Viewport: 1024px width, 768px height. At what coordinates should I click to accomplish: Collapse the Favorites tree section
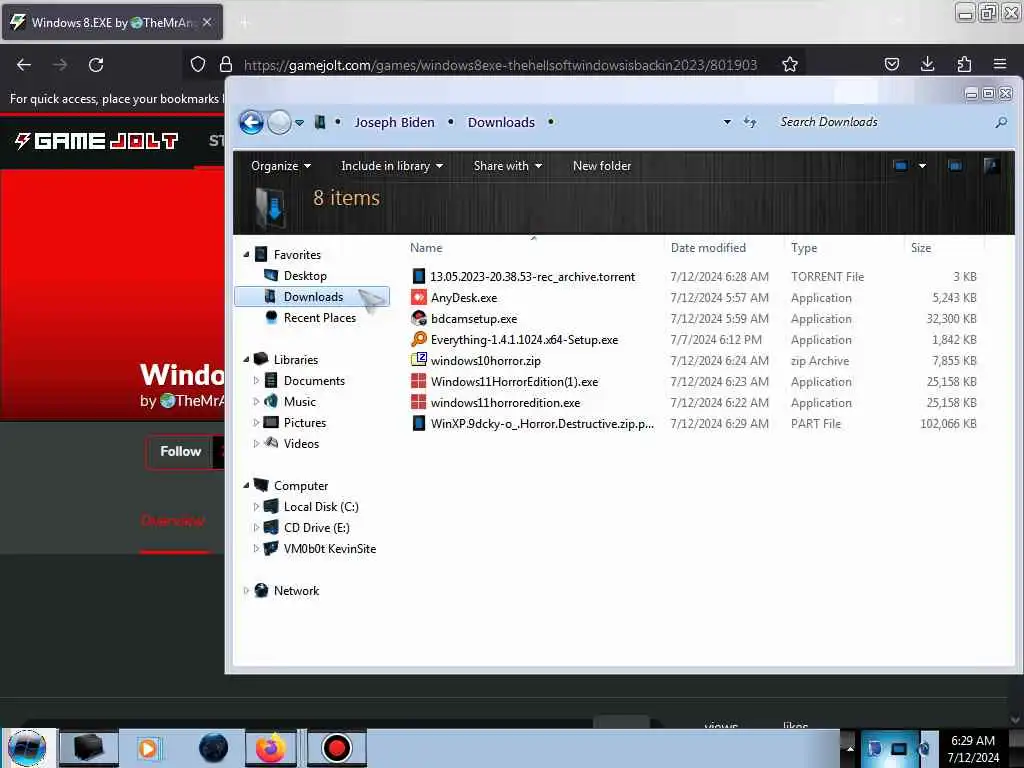coord(246,255)
